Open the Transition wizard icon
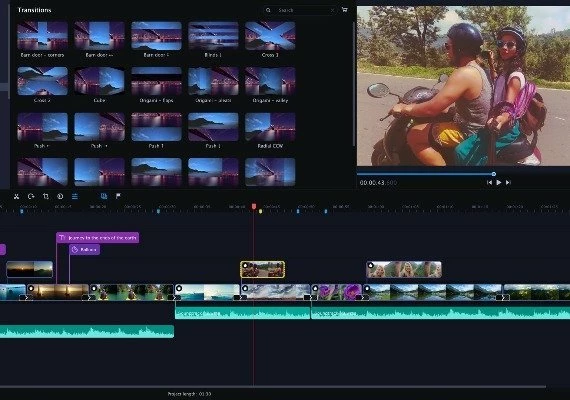The height and width of the screenshot is (400, 570). coord(104,196)
